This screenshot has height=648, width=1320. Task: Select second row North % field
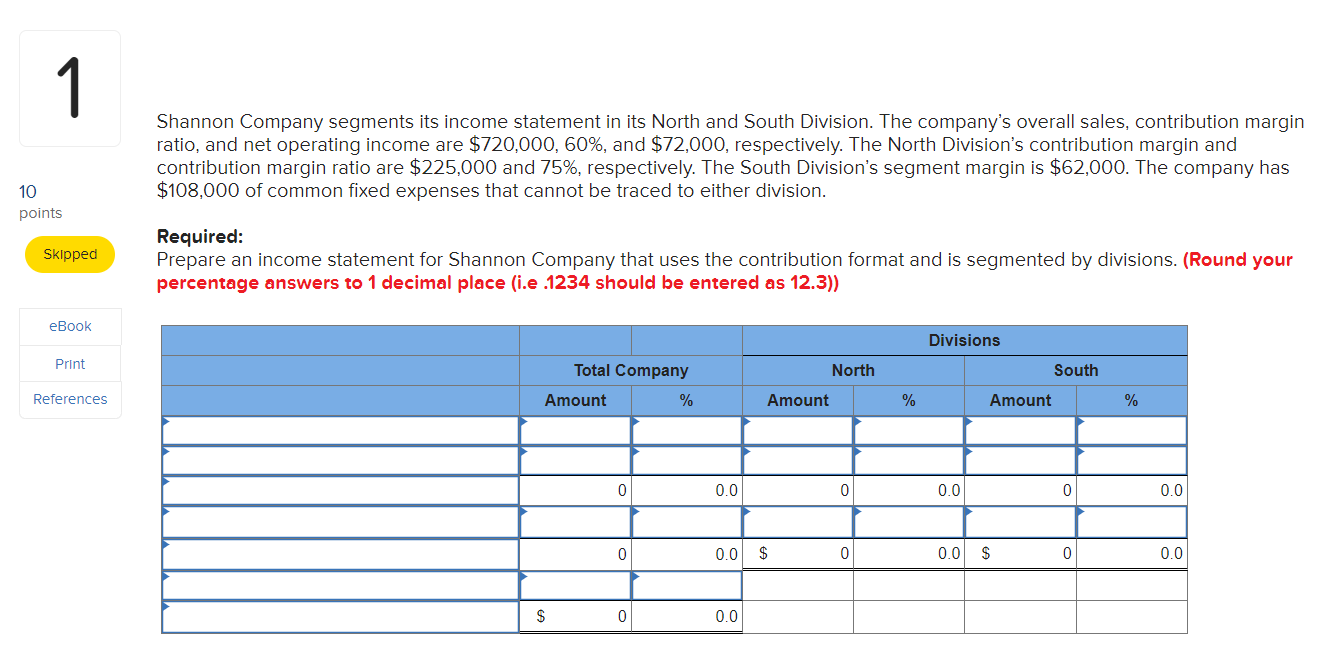point(909,461)
